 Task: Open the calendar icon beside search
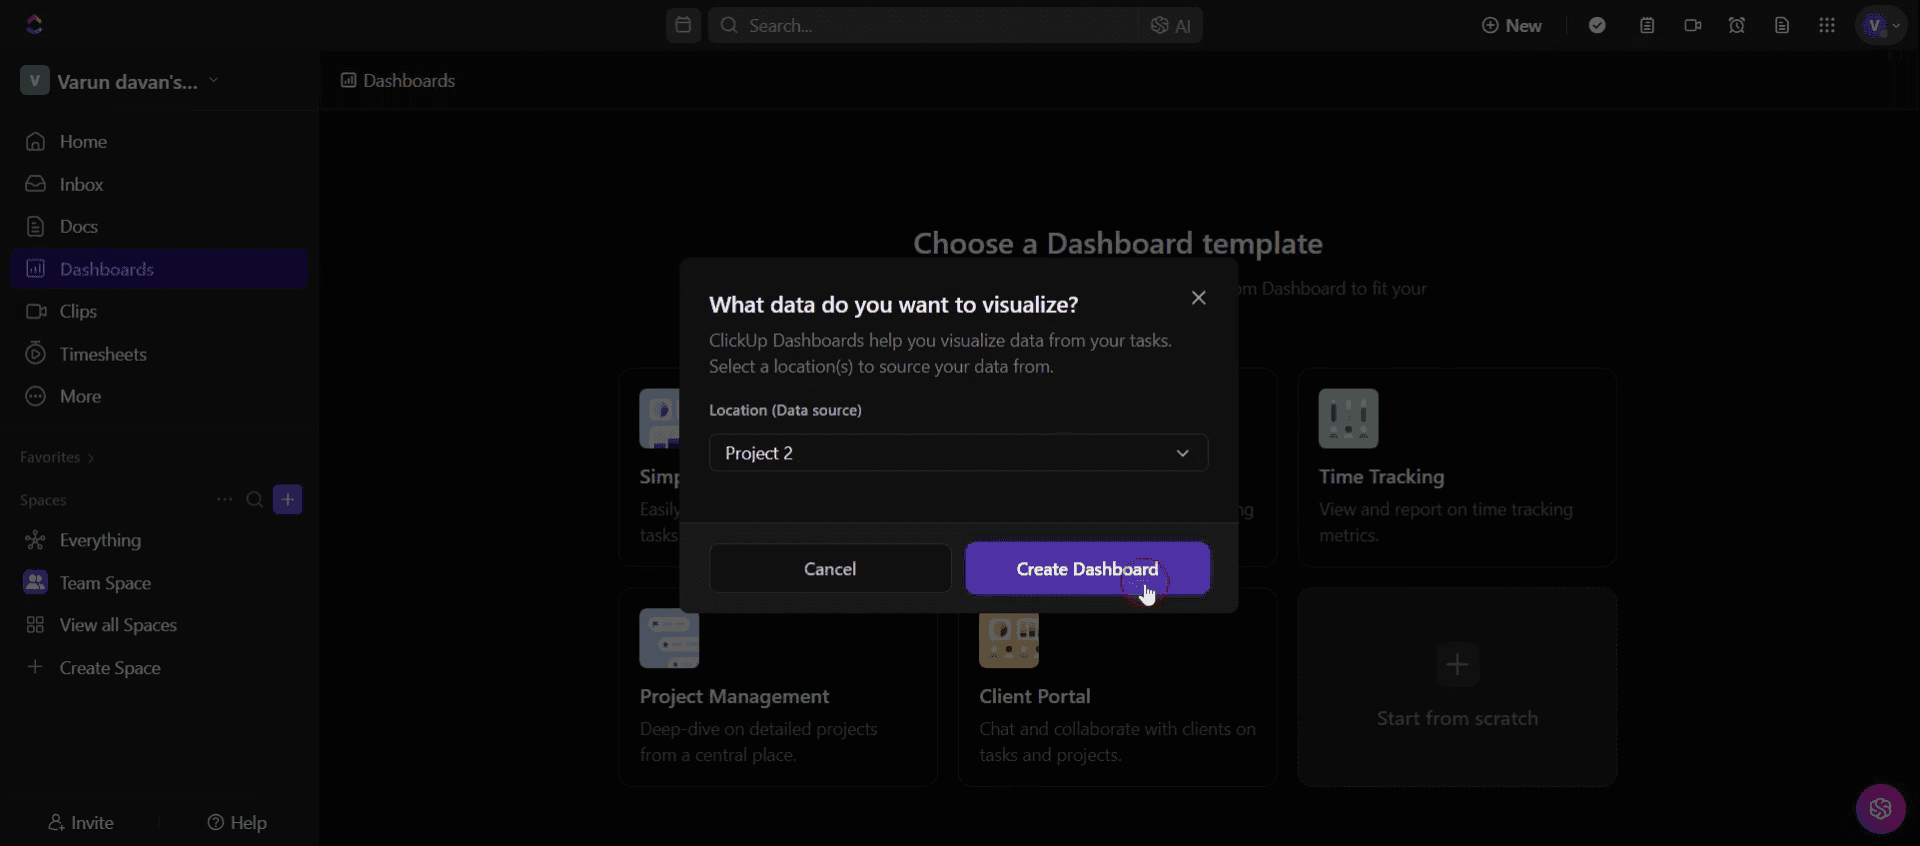coord(683,25)
